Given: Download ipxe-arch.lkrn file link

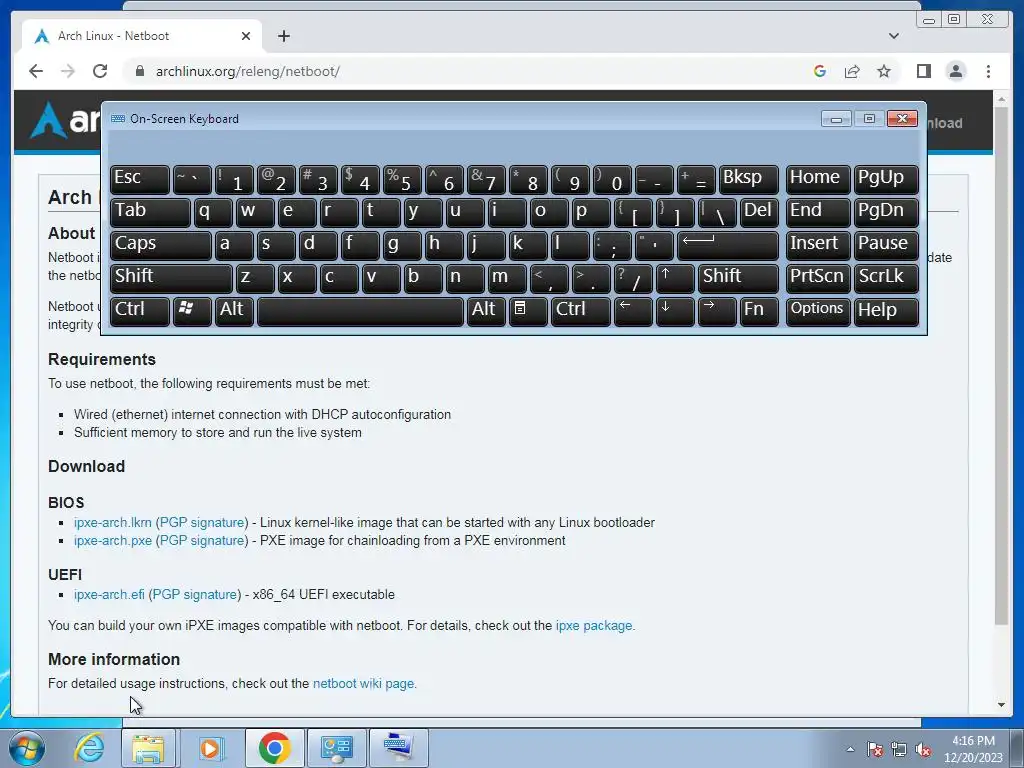Looking at the screenshot, I should click(x=112, y=522).
